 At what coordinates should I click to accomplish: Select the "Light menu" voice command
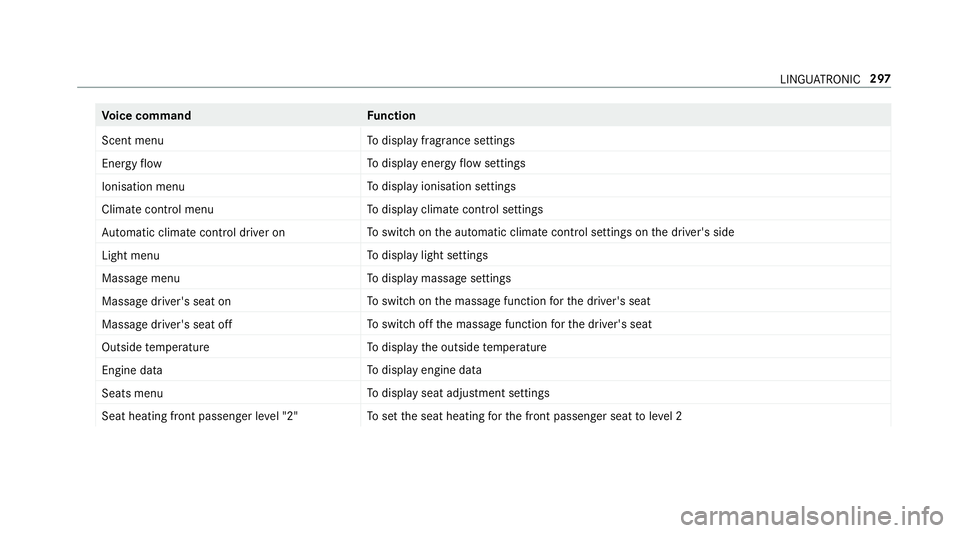click(130, 256)
